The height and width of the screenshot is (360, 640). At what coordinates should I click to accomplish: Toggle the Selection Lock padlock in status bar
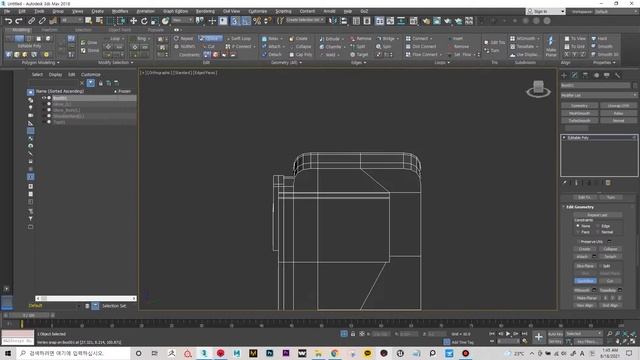[x=353, y=334]
